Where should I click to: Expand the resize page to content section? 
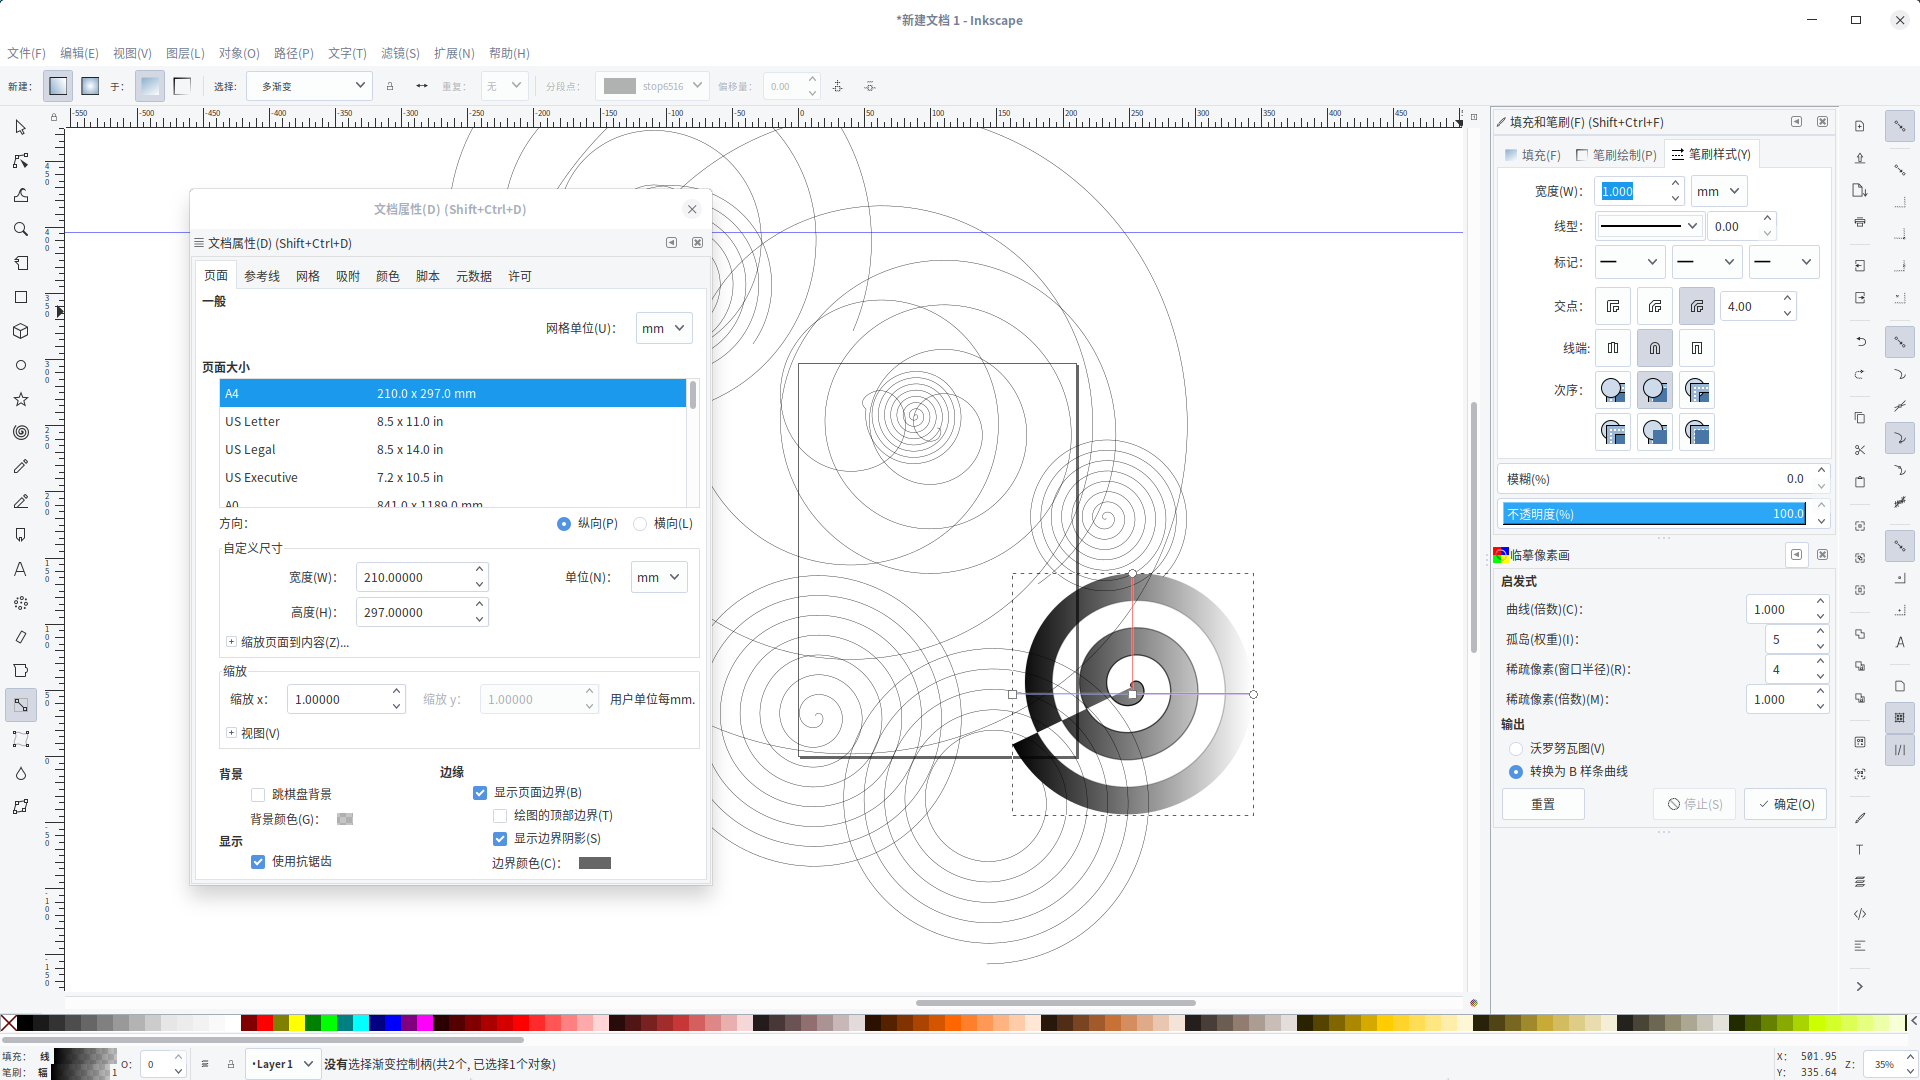click(x=231, y=642)
